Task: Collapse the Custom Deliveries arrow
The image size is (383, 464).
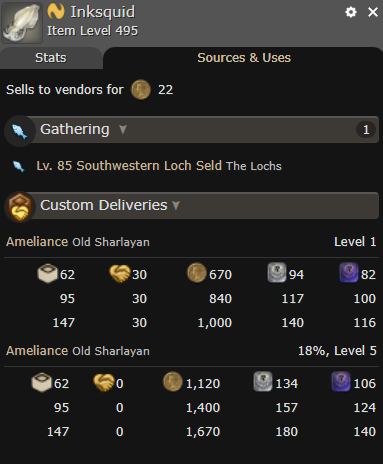Action: pyautogui.click(x=176, y=205)
